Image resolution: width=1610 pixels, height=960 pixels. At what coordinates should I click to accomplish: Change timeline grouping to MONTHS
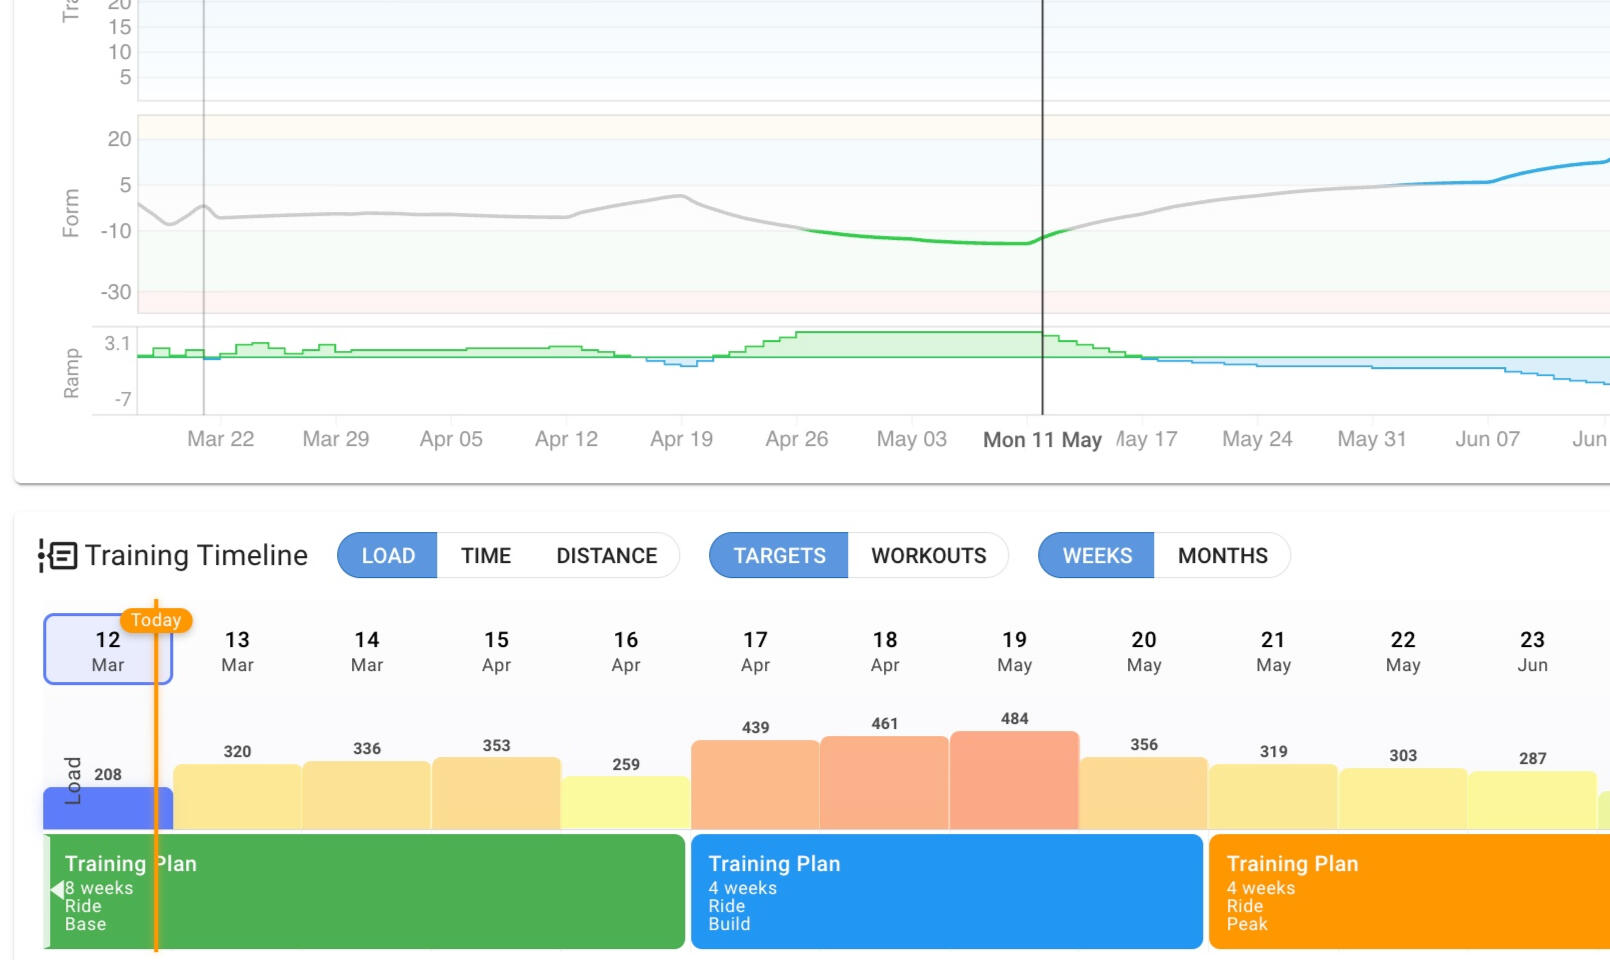(1222, 555)
